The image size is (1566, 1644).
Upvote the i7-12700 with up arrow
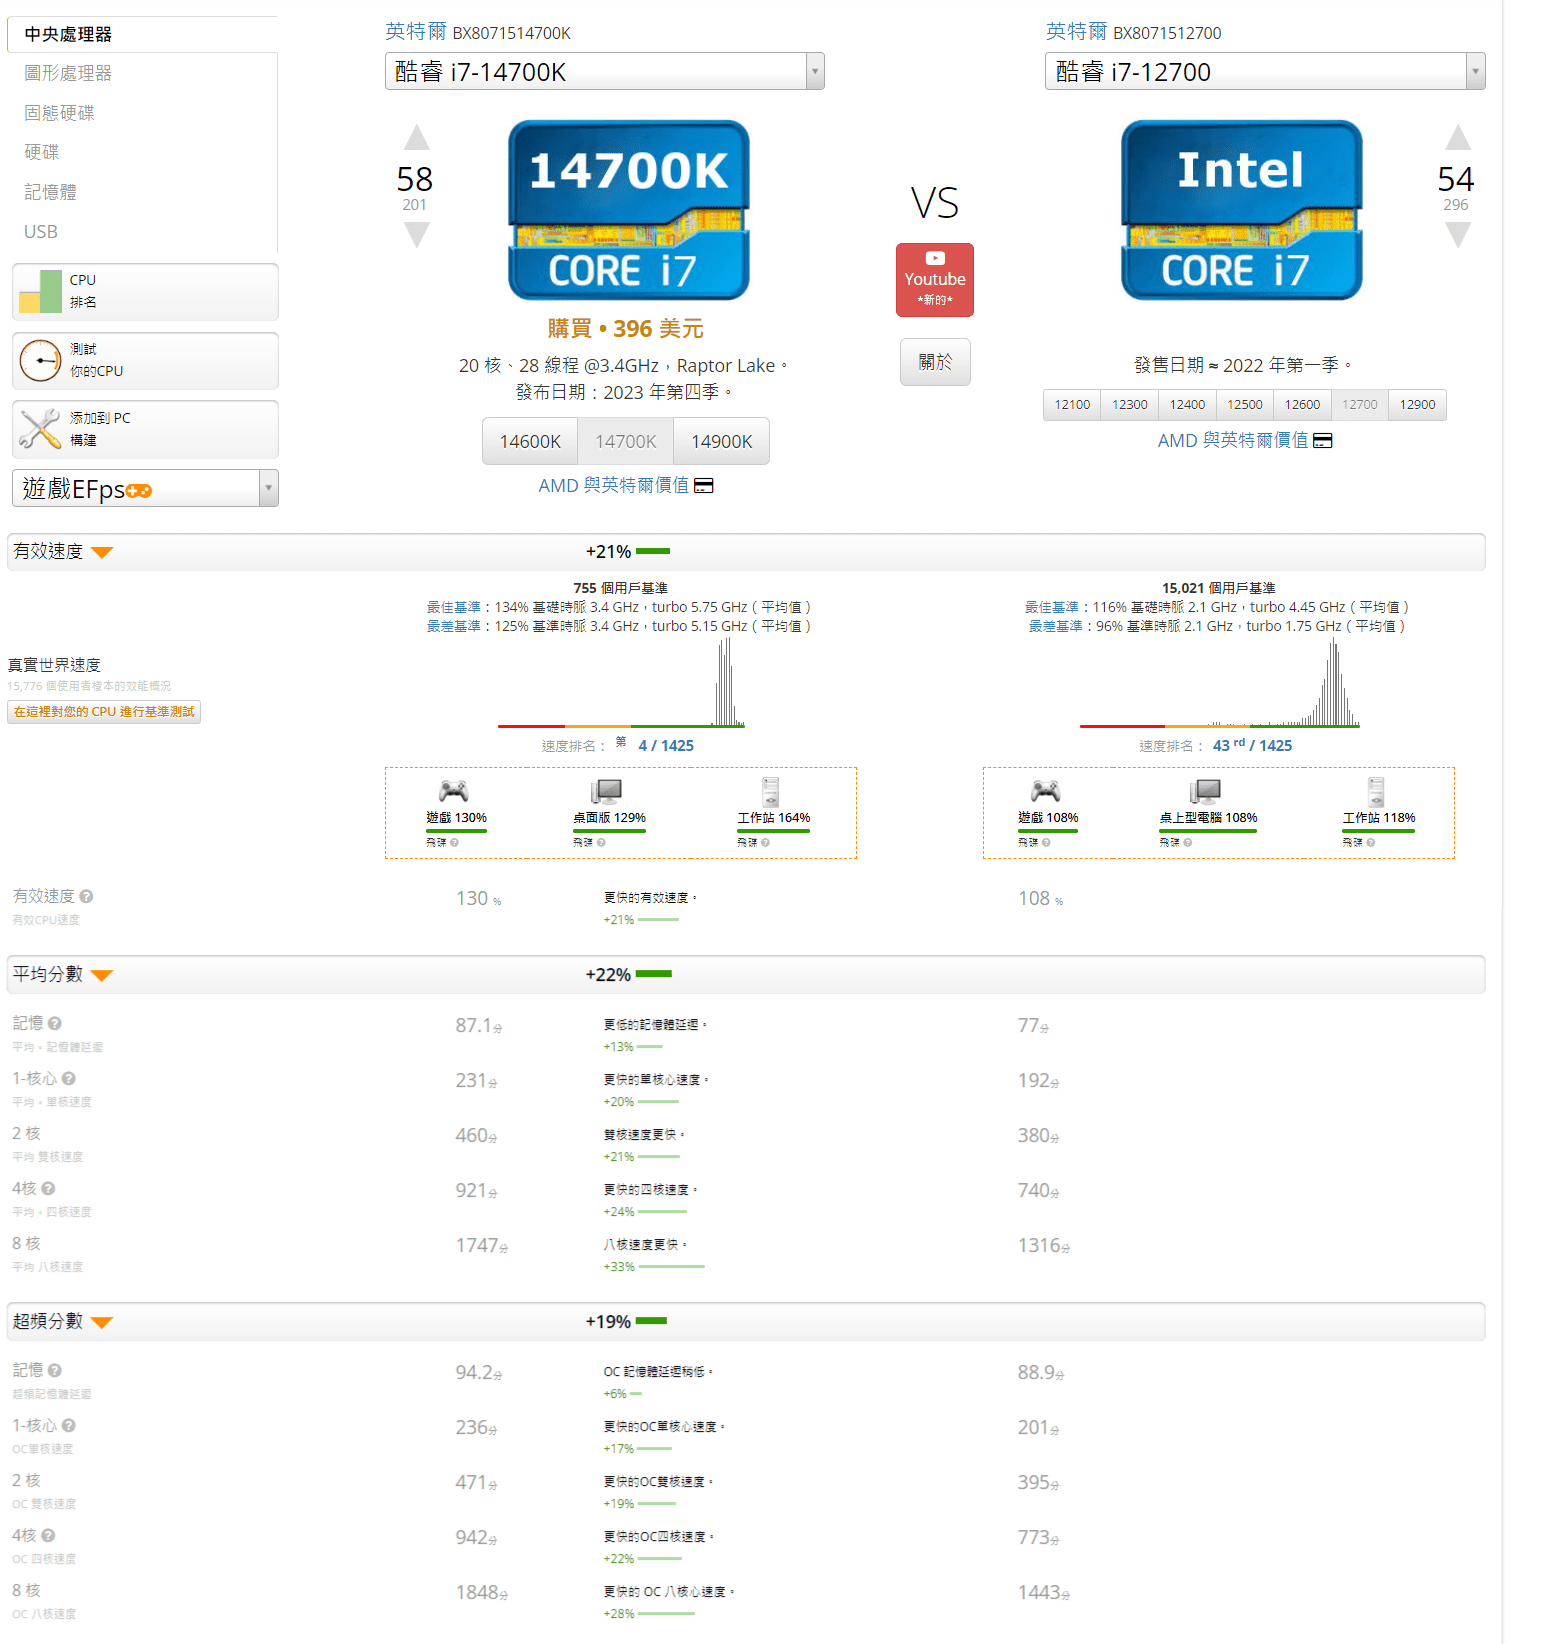[1458, 138]
